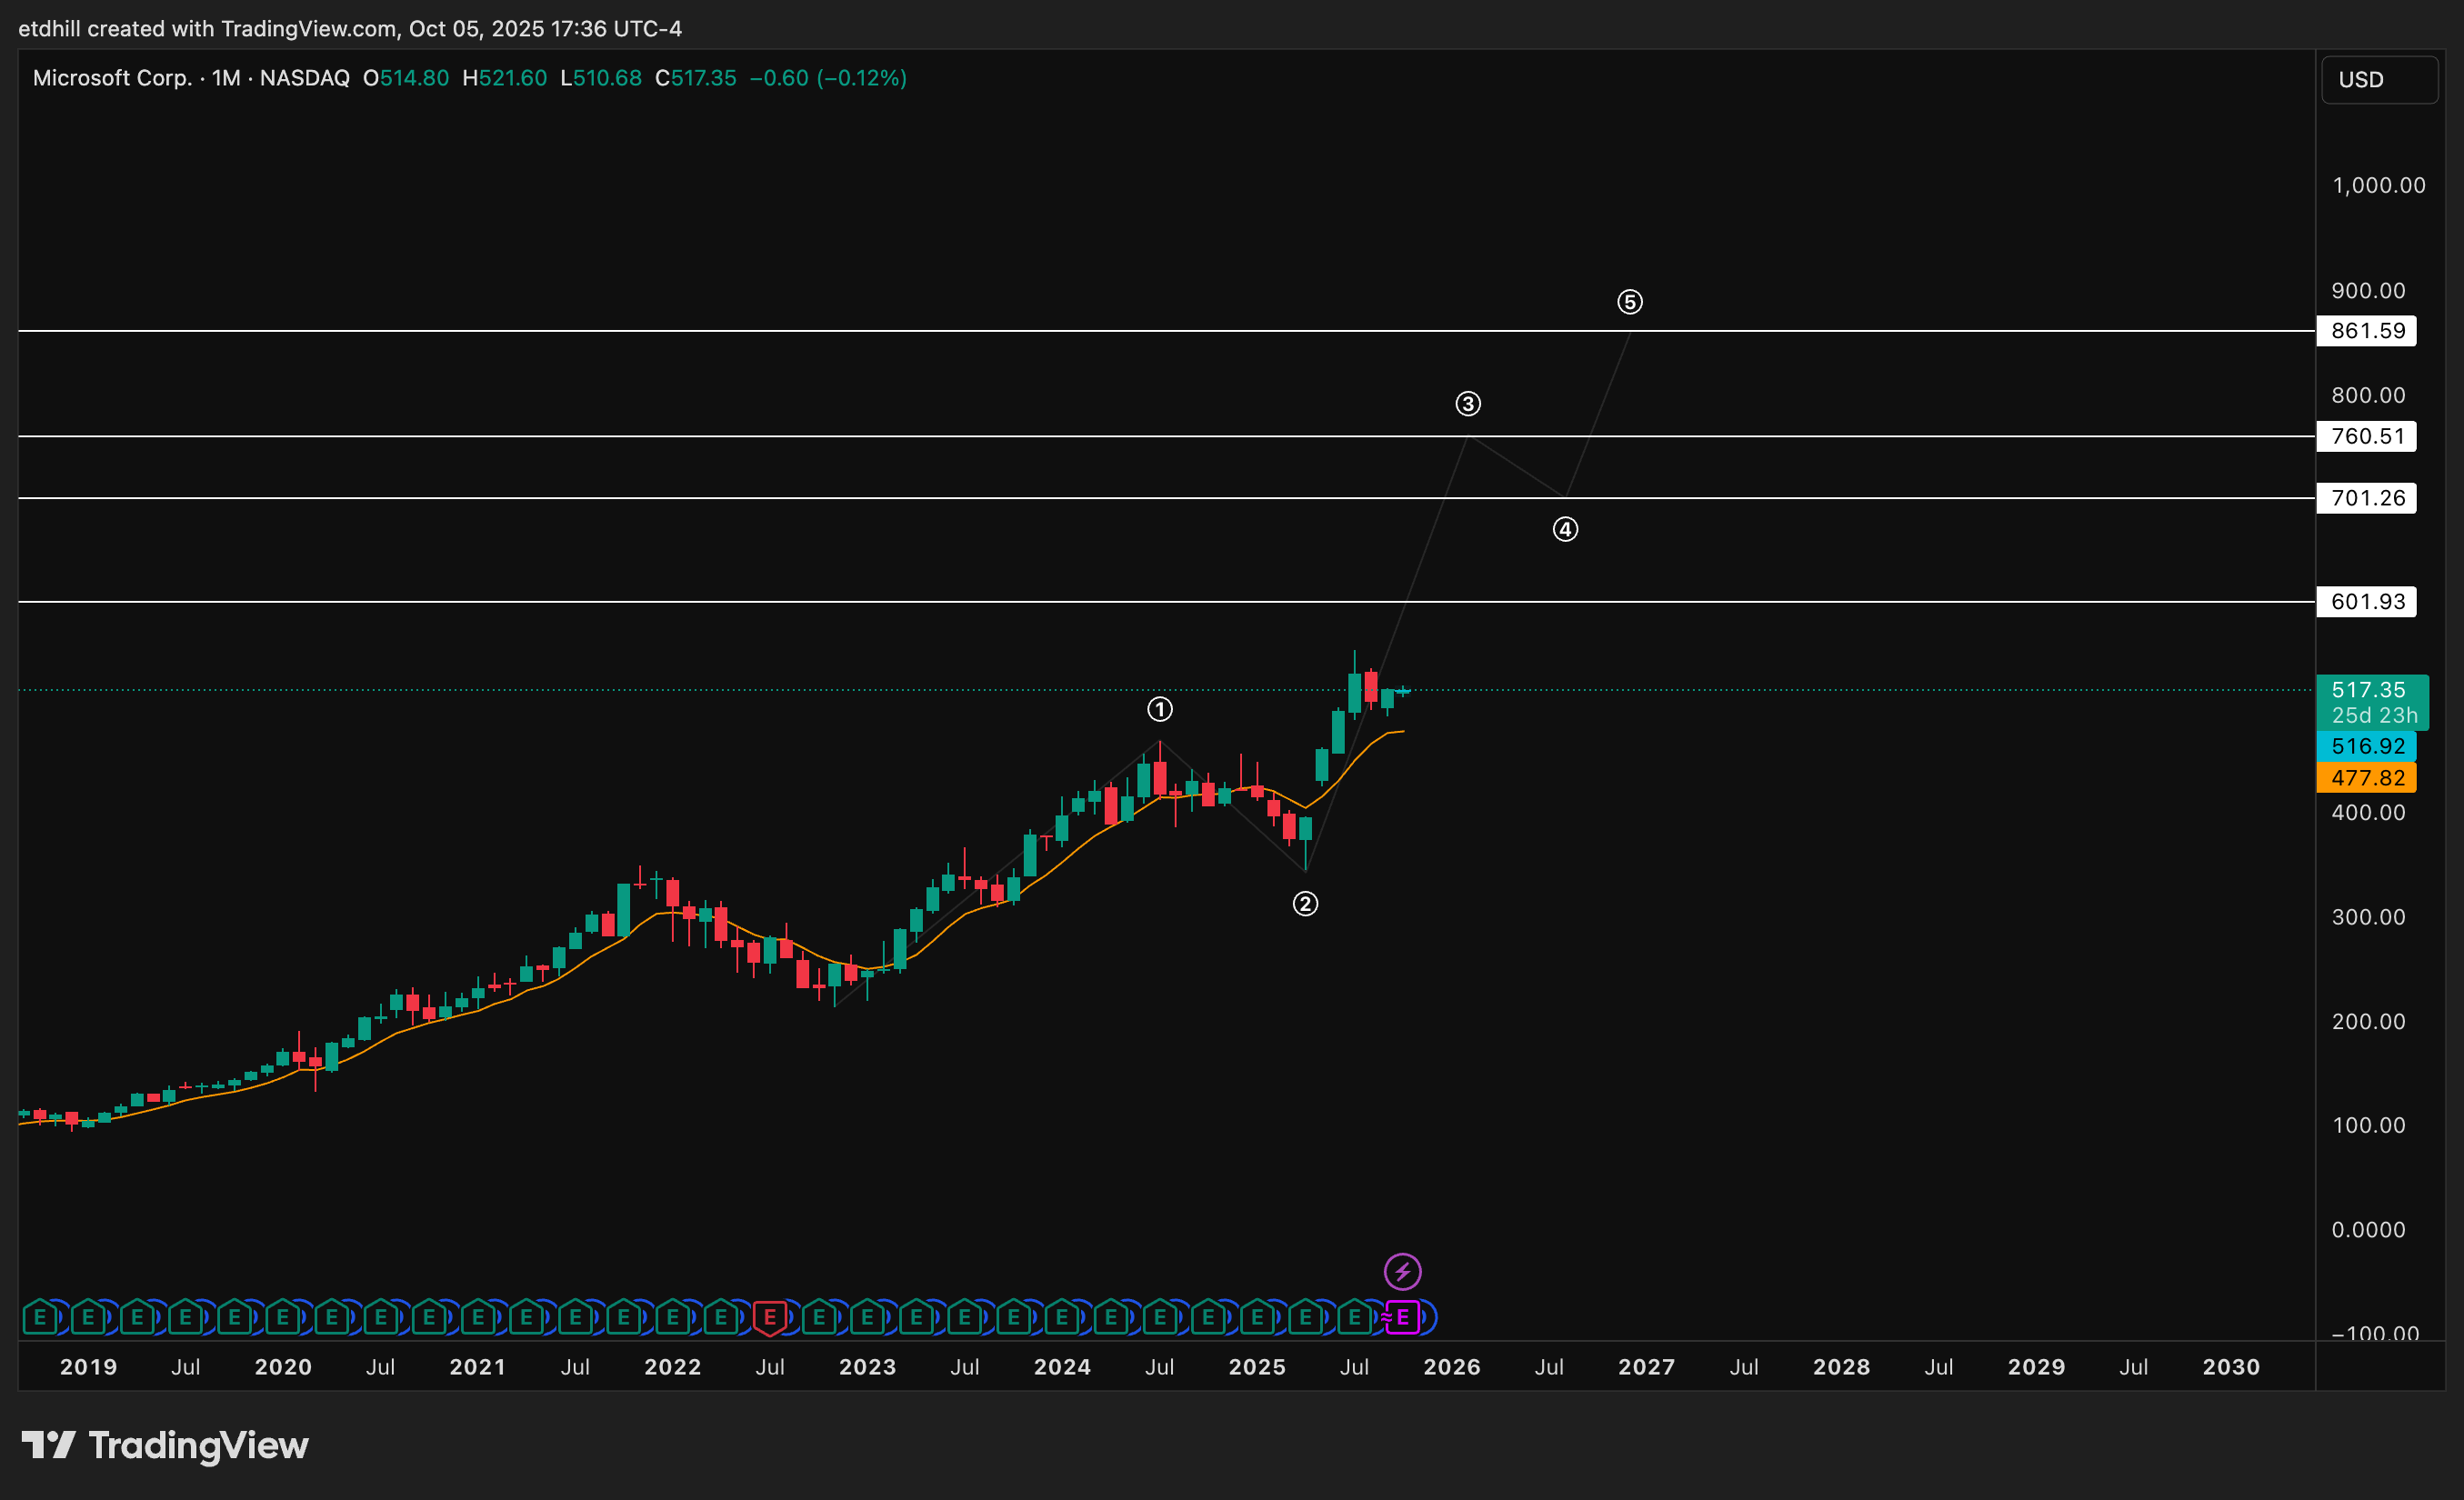Click the first green earnings marker on the left
The width and height of the screenshot is (2464, 1500).
pyautogui.click(x=40, y=1318)
